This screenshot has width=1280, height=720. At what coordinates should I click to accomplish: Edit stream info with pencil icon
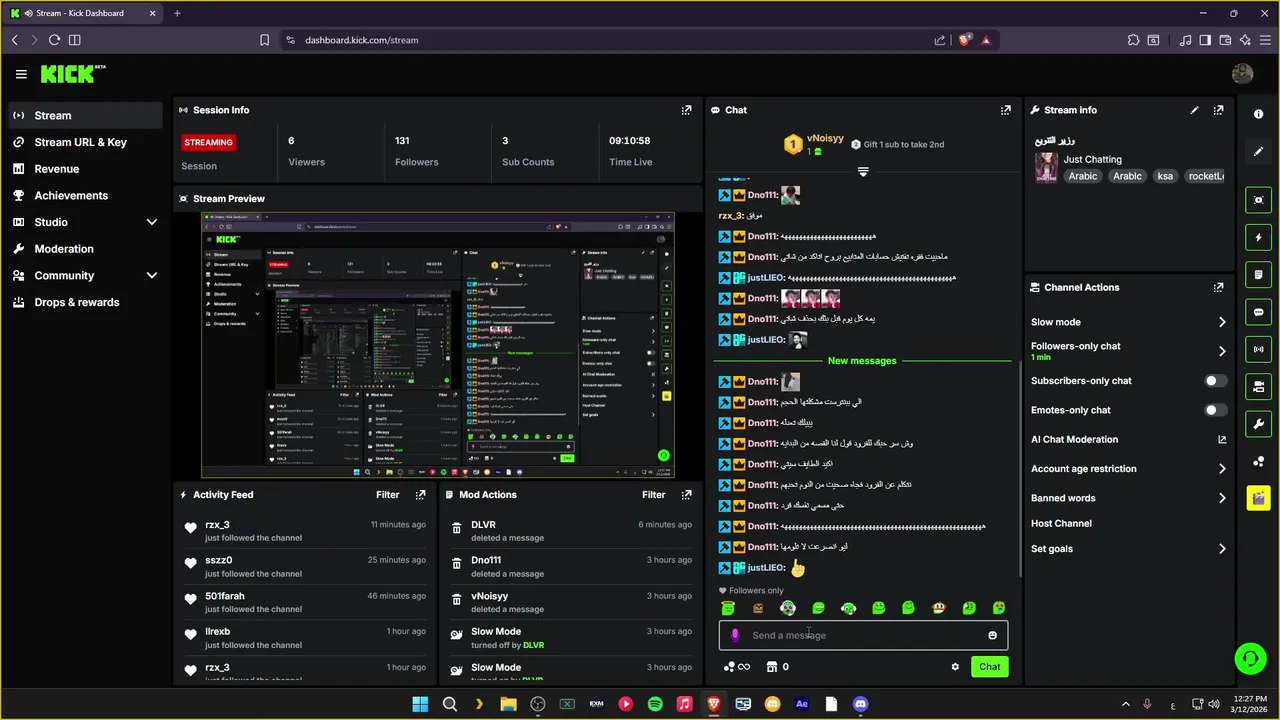coord(1194,110)
